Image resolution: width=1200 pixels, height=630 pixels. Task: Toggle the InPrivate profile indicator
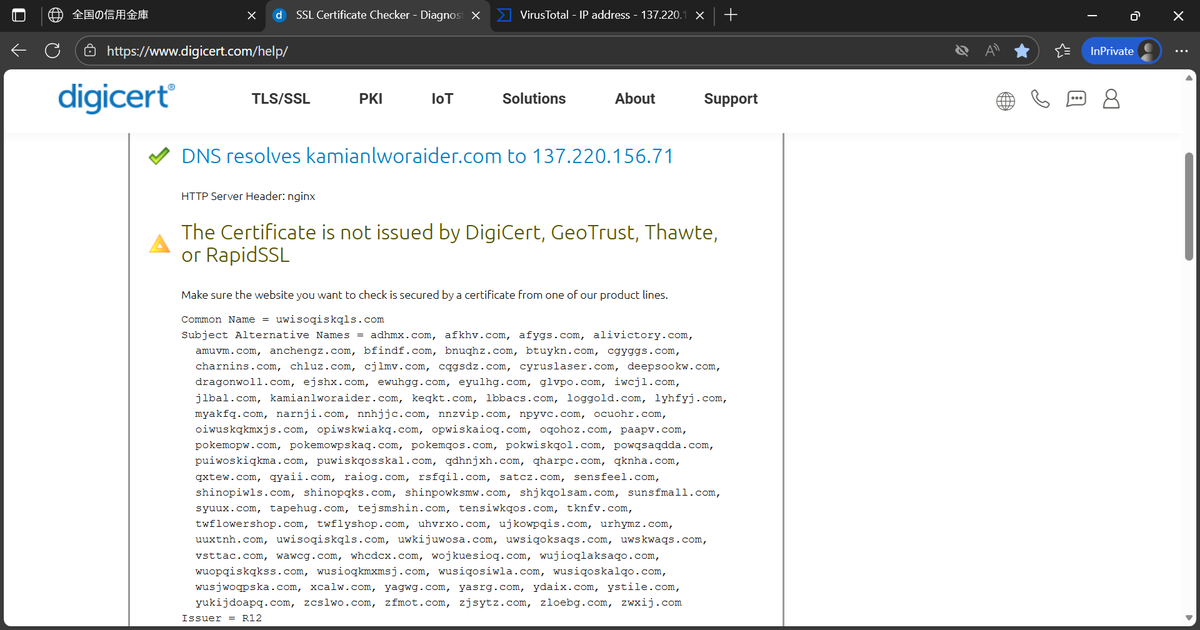coord(1121,49)
